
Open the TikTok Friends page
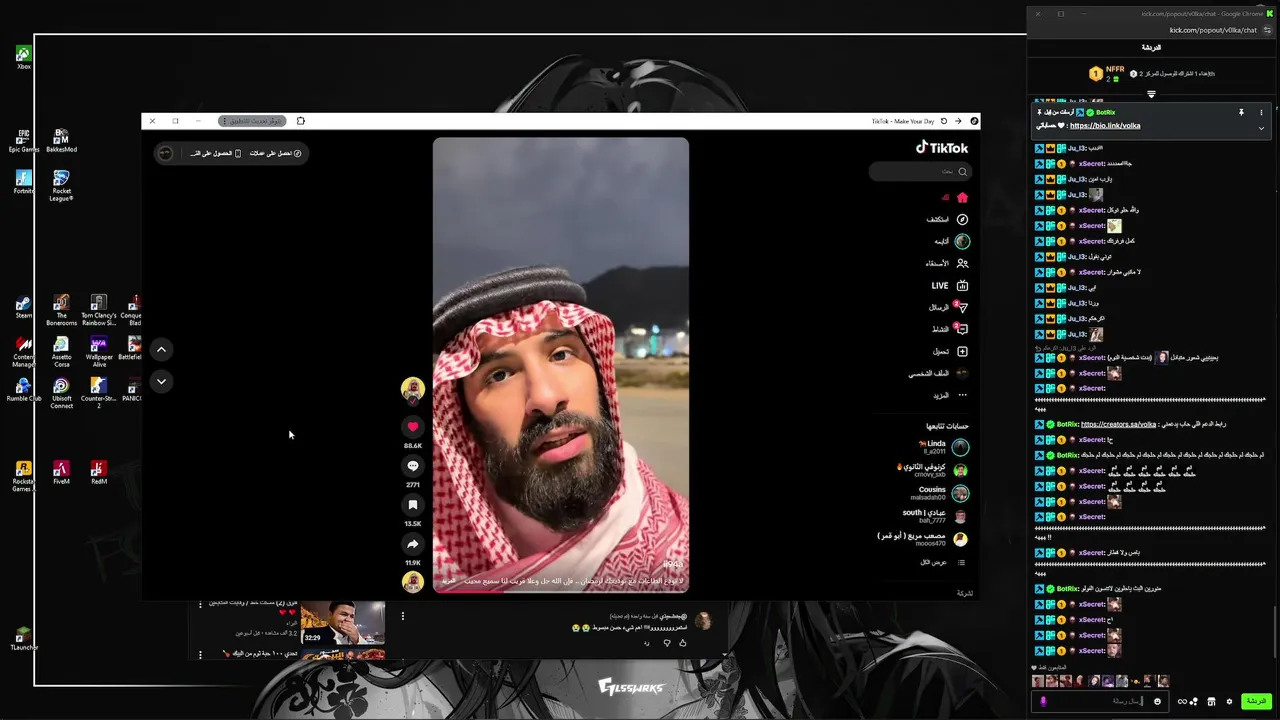947,263
